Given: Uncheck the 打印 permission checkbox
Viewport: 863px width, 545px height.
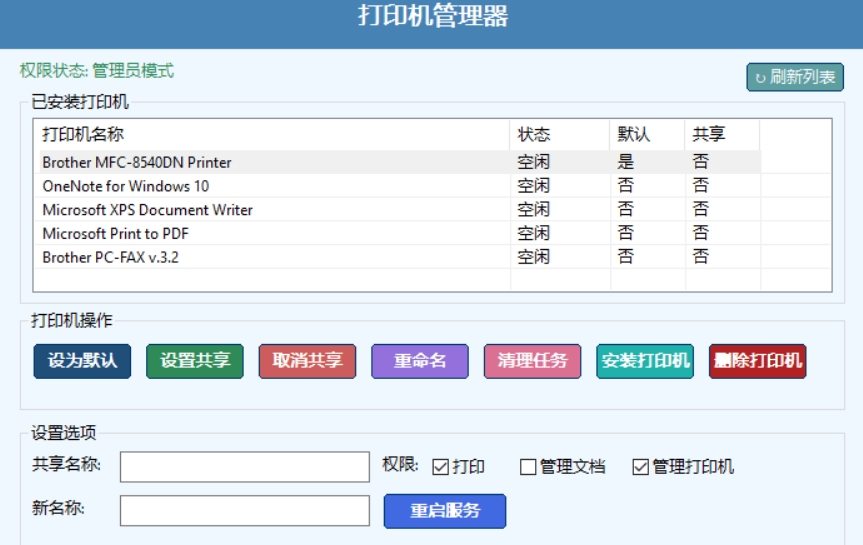Looking at the screenshot, I should point(441,467).
